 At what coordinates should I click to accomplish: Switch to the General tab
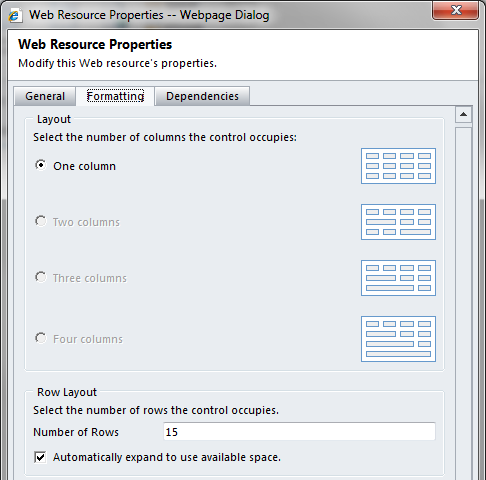[x=45, y=96]
